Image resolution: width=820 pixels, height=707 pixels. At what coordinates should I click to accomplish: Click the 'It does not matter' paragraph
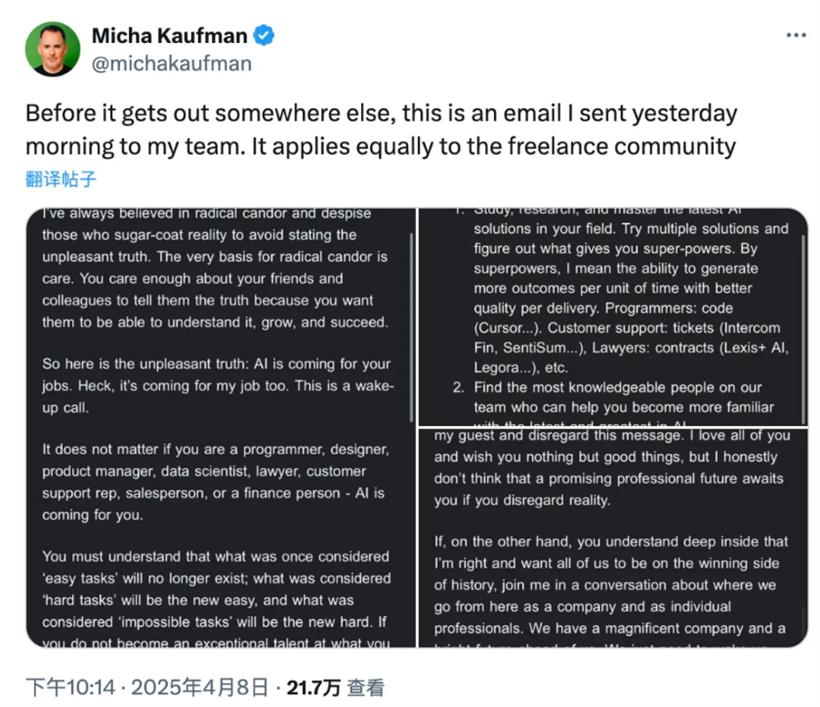215,482
